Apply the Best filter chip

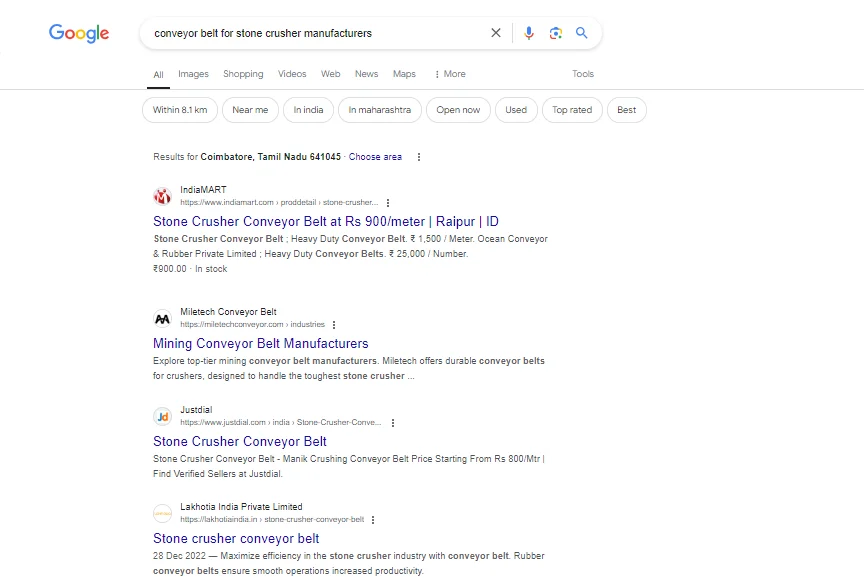click(x=627, y=110)
